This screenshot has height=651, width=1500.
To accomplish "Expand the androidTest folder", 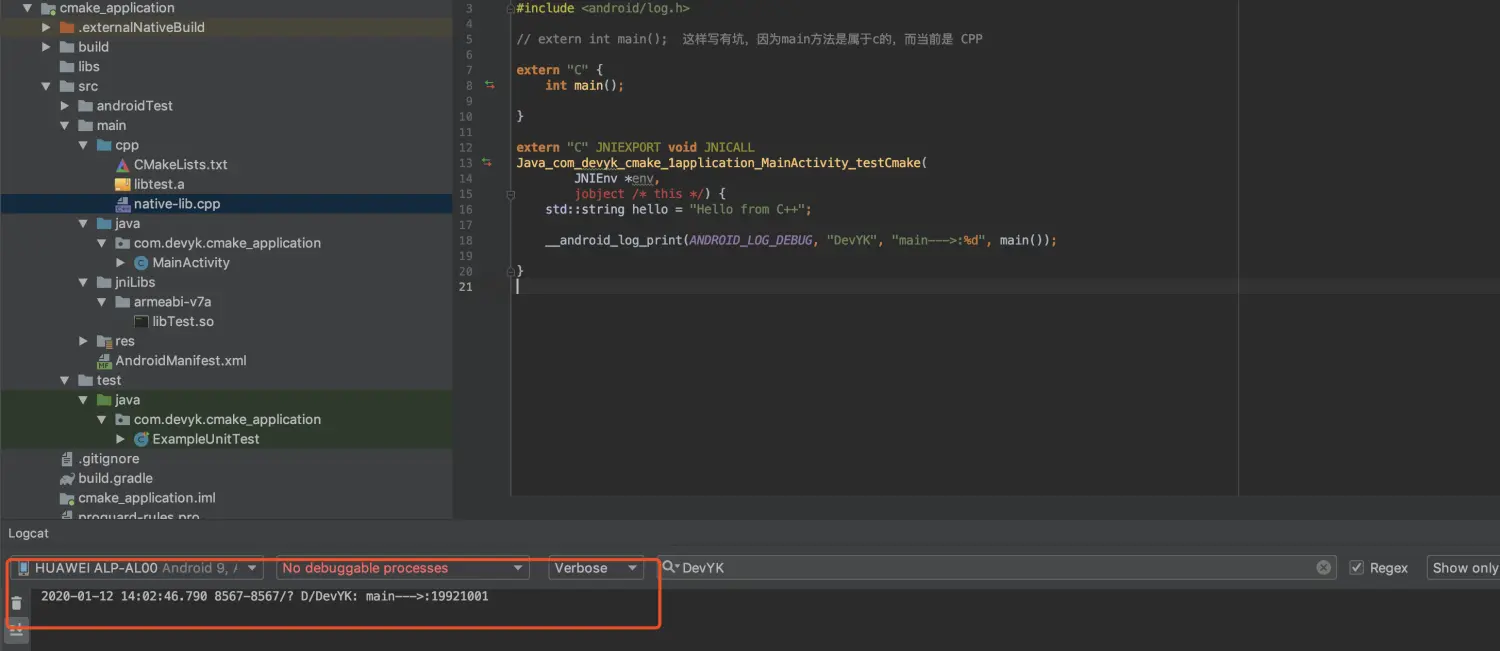I will pos(65,106).
